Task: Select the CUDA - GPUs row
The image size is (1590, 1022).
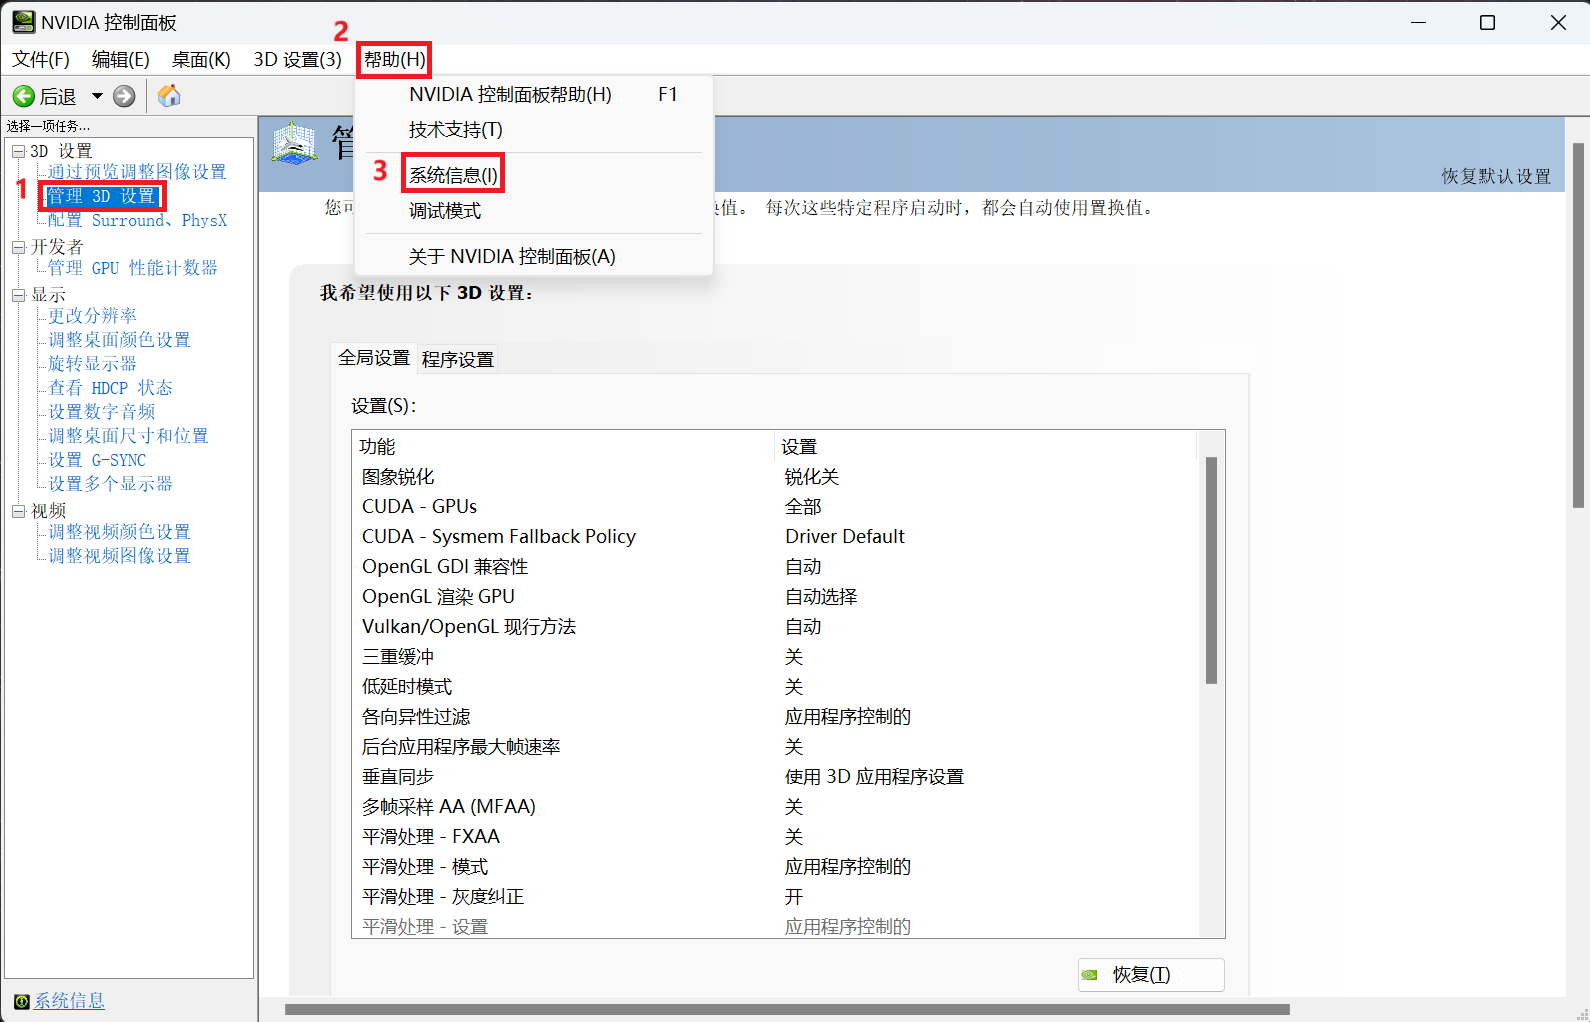Action: coord(775,507)
